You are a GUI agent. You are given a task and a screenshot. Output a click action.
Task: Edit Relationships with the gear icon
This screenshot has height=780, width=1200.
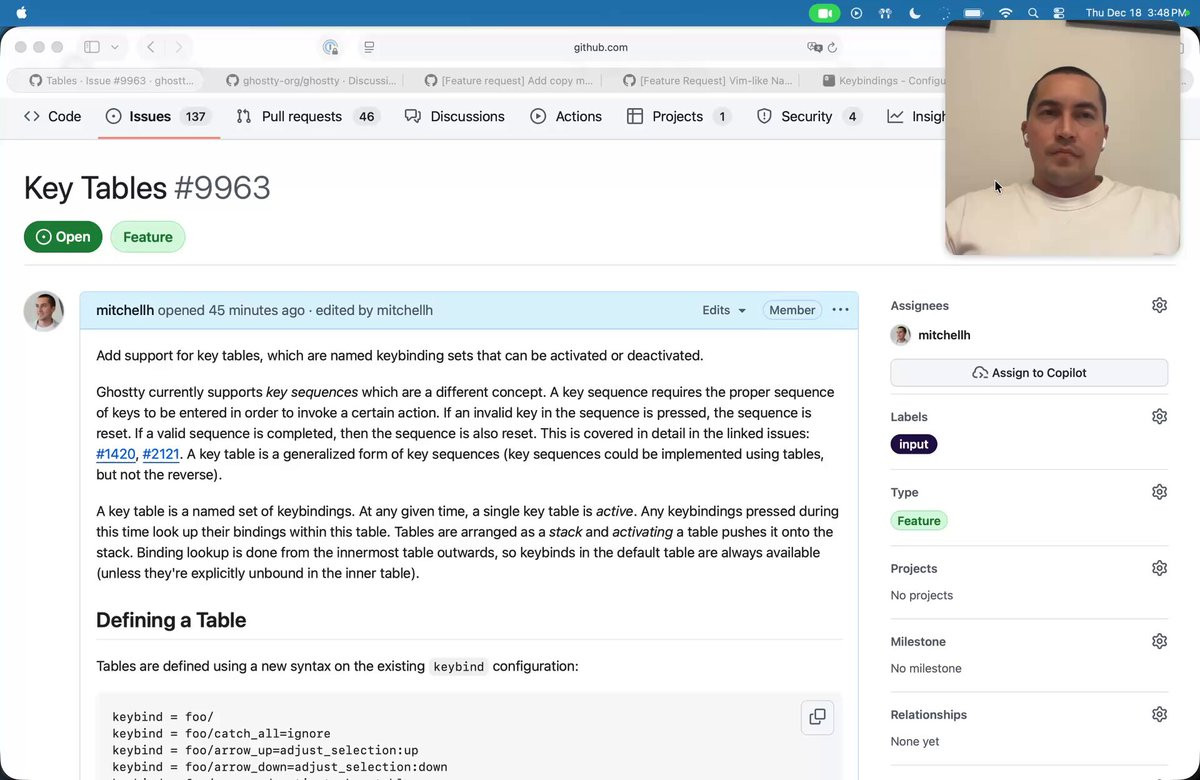(1159, 714)
